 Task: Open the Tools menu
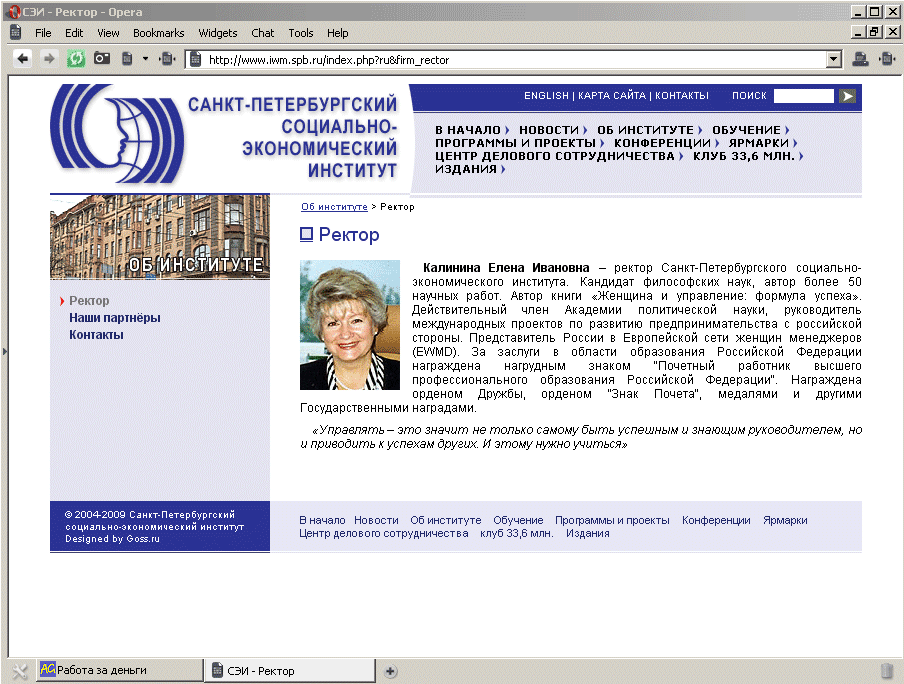pyautogui.click(x=301, y=33)
